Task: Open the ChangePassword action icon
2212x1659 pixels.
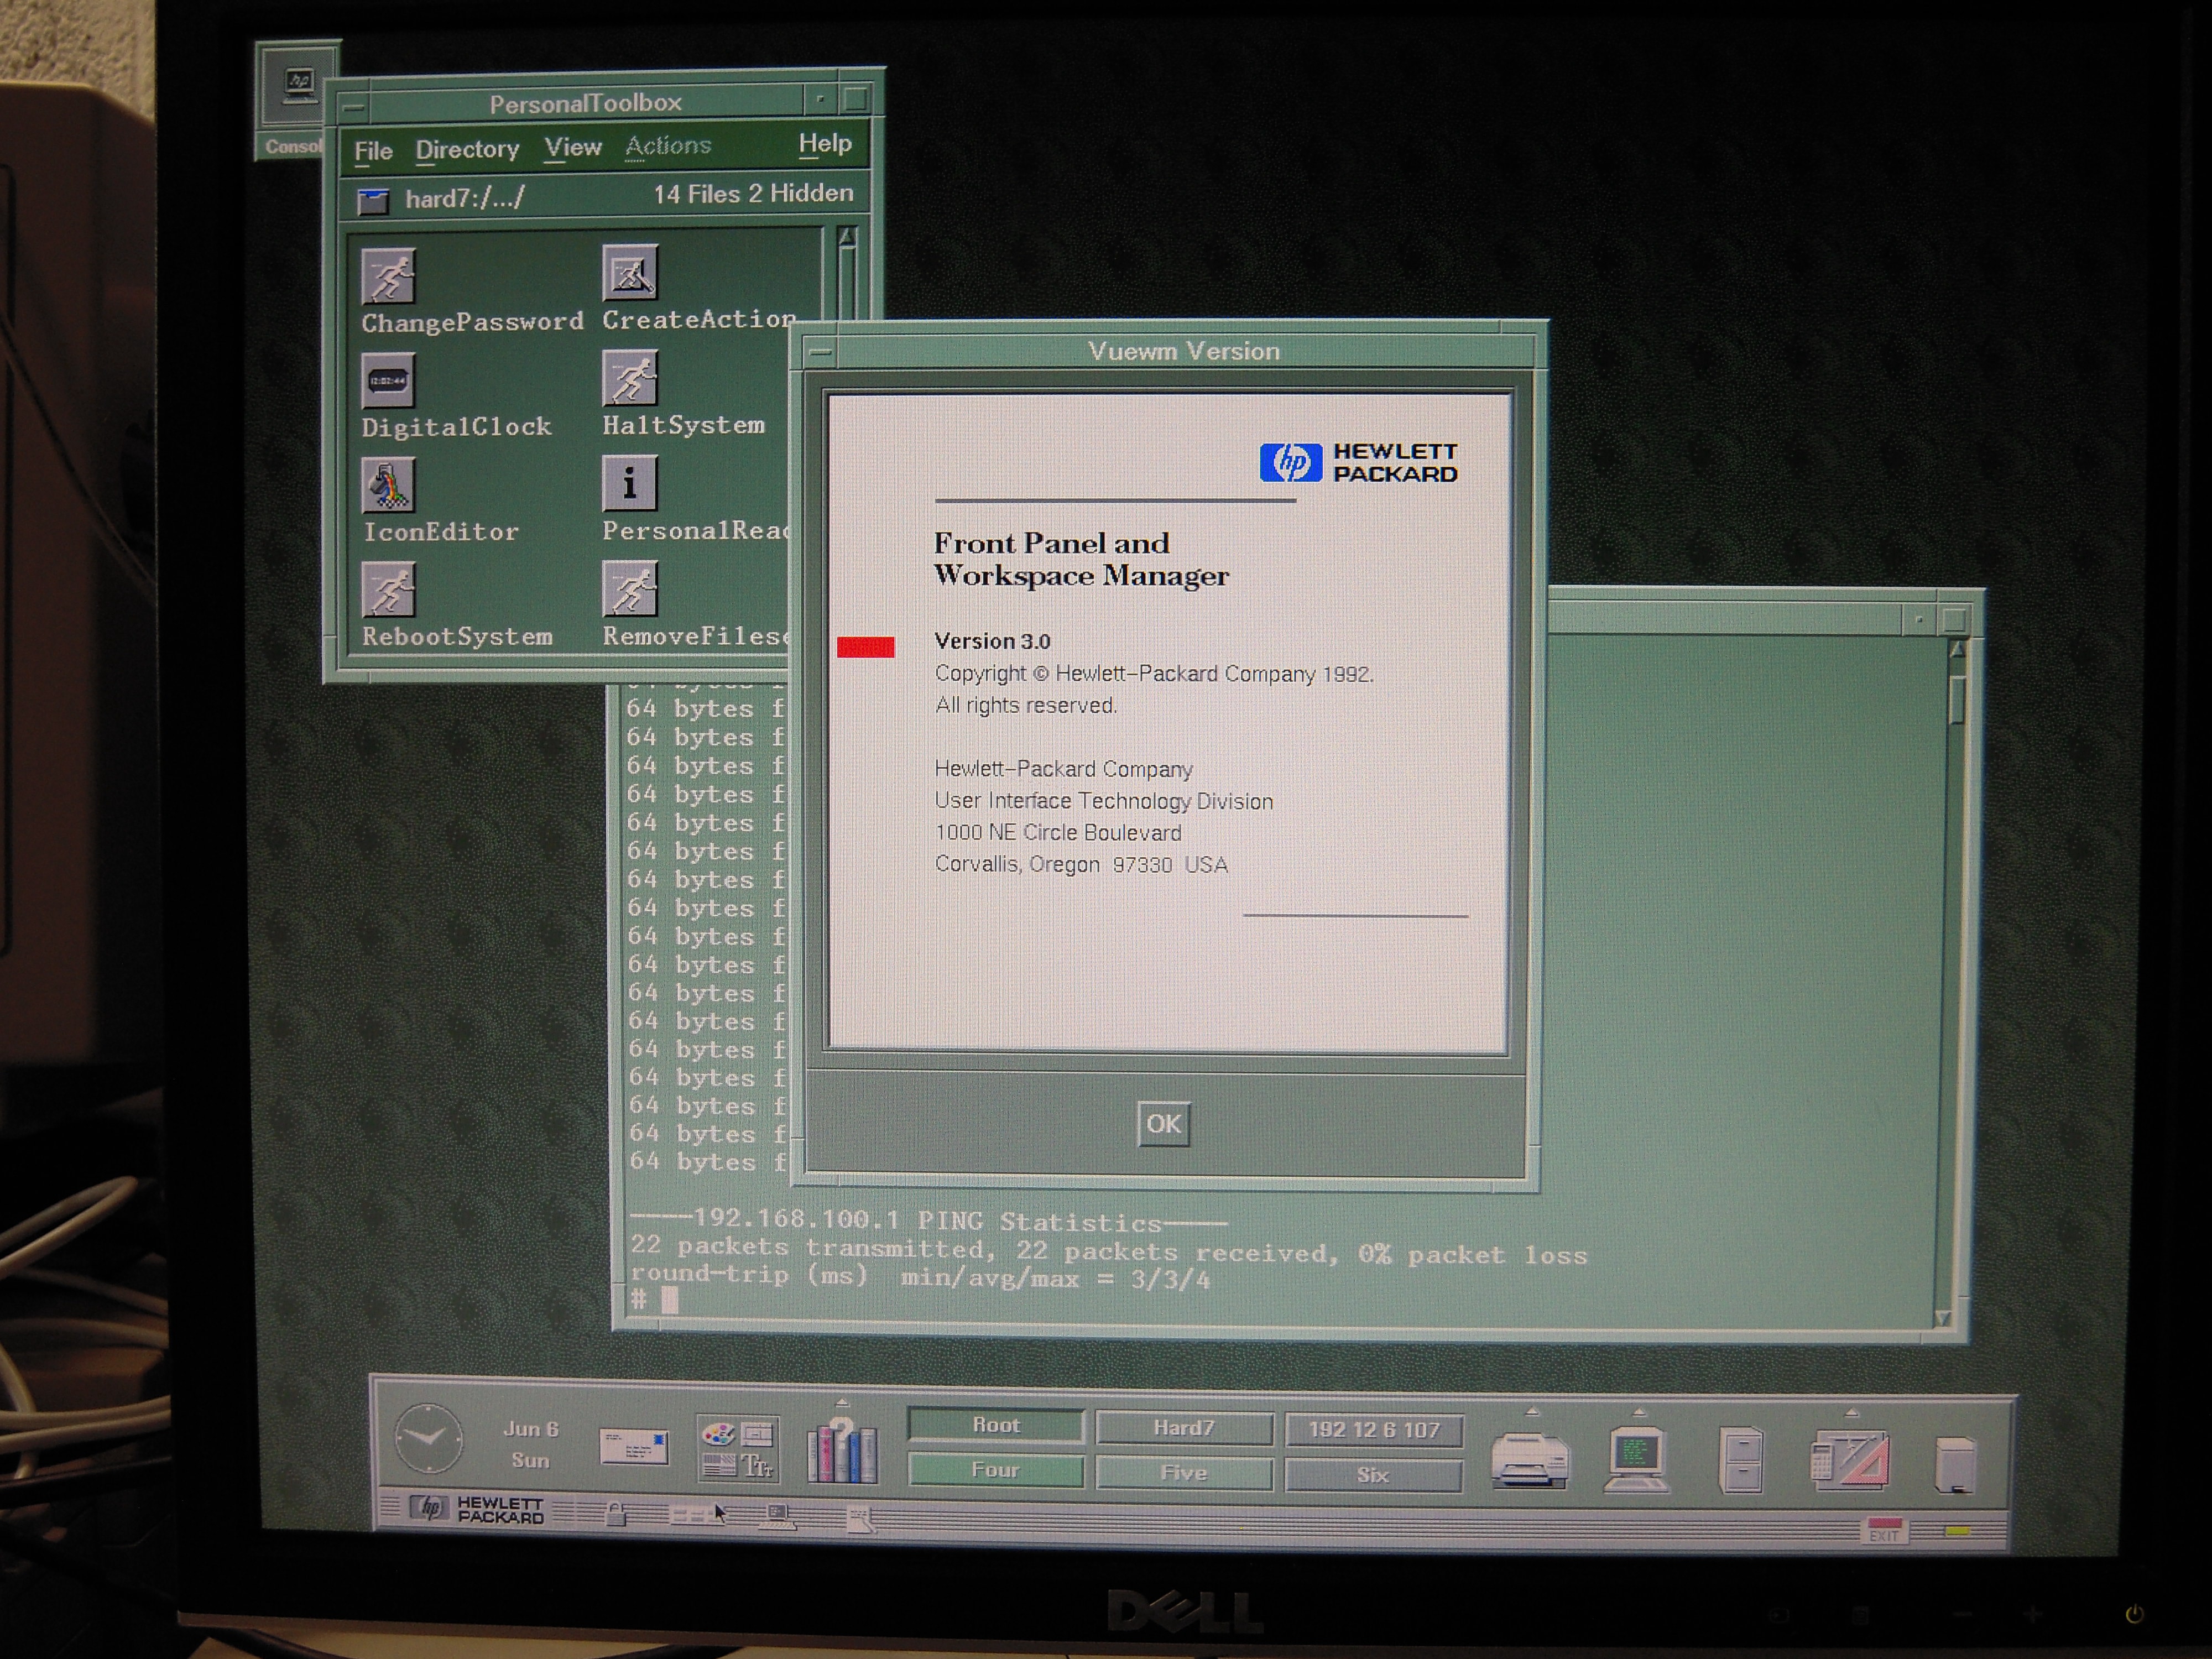Action: [388, 276]
